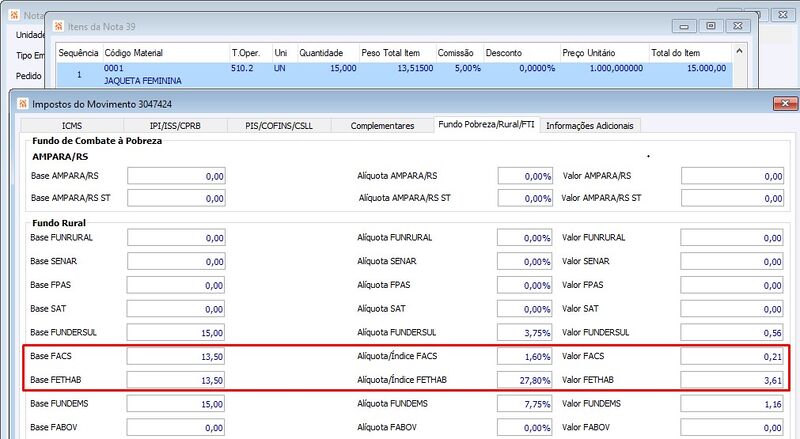
Task: Click the Base AMPARA/RS ST field
Action: point(177,198)
